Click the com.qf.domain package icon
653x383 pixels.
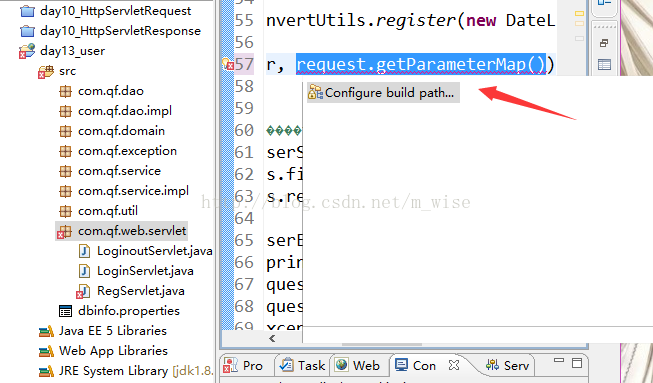(x=65, y=131)
